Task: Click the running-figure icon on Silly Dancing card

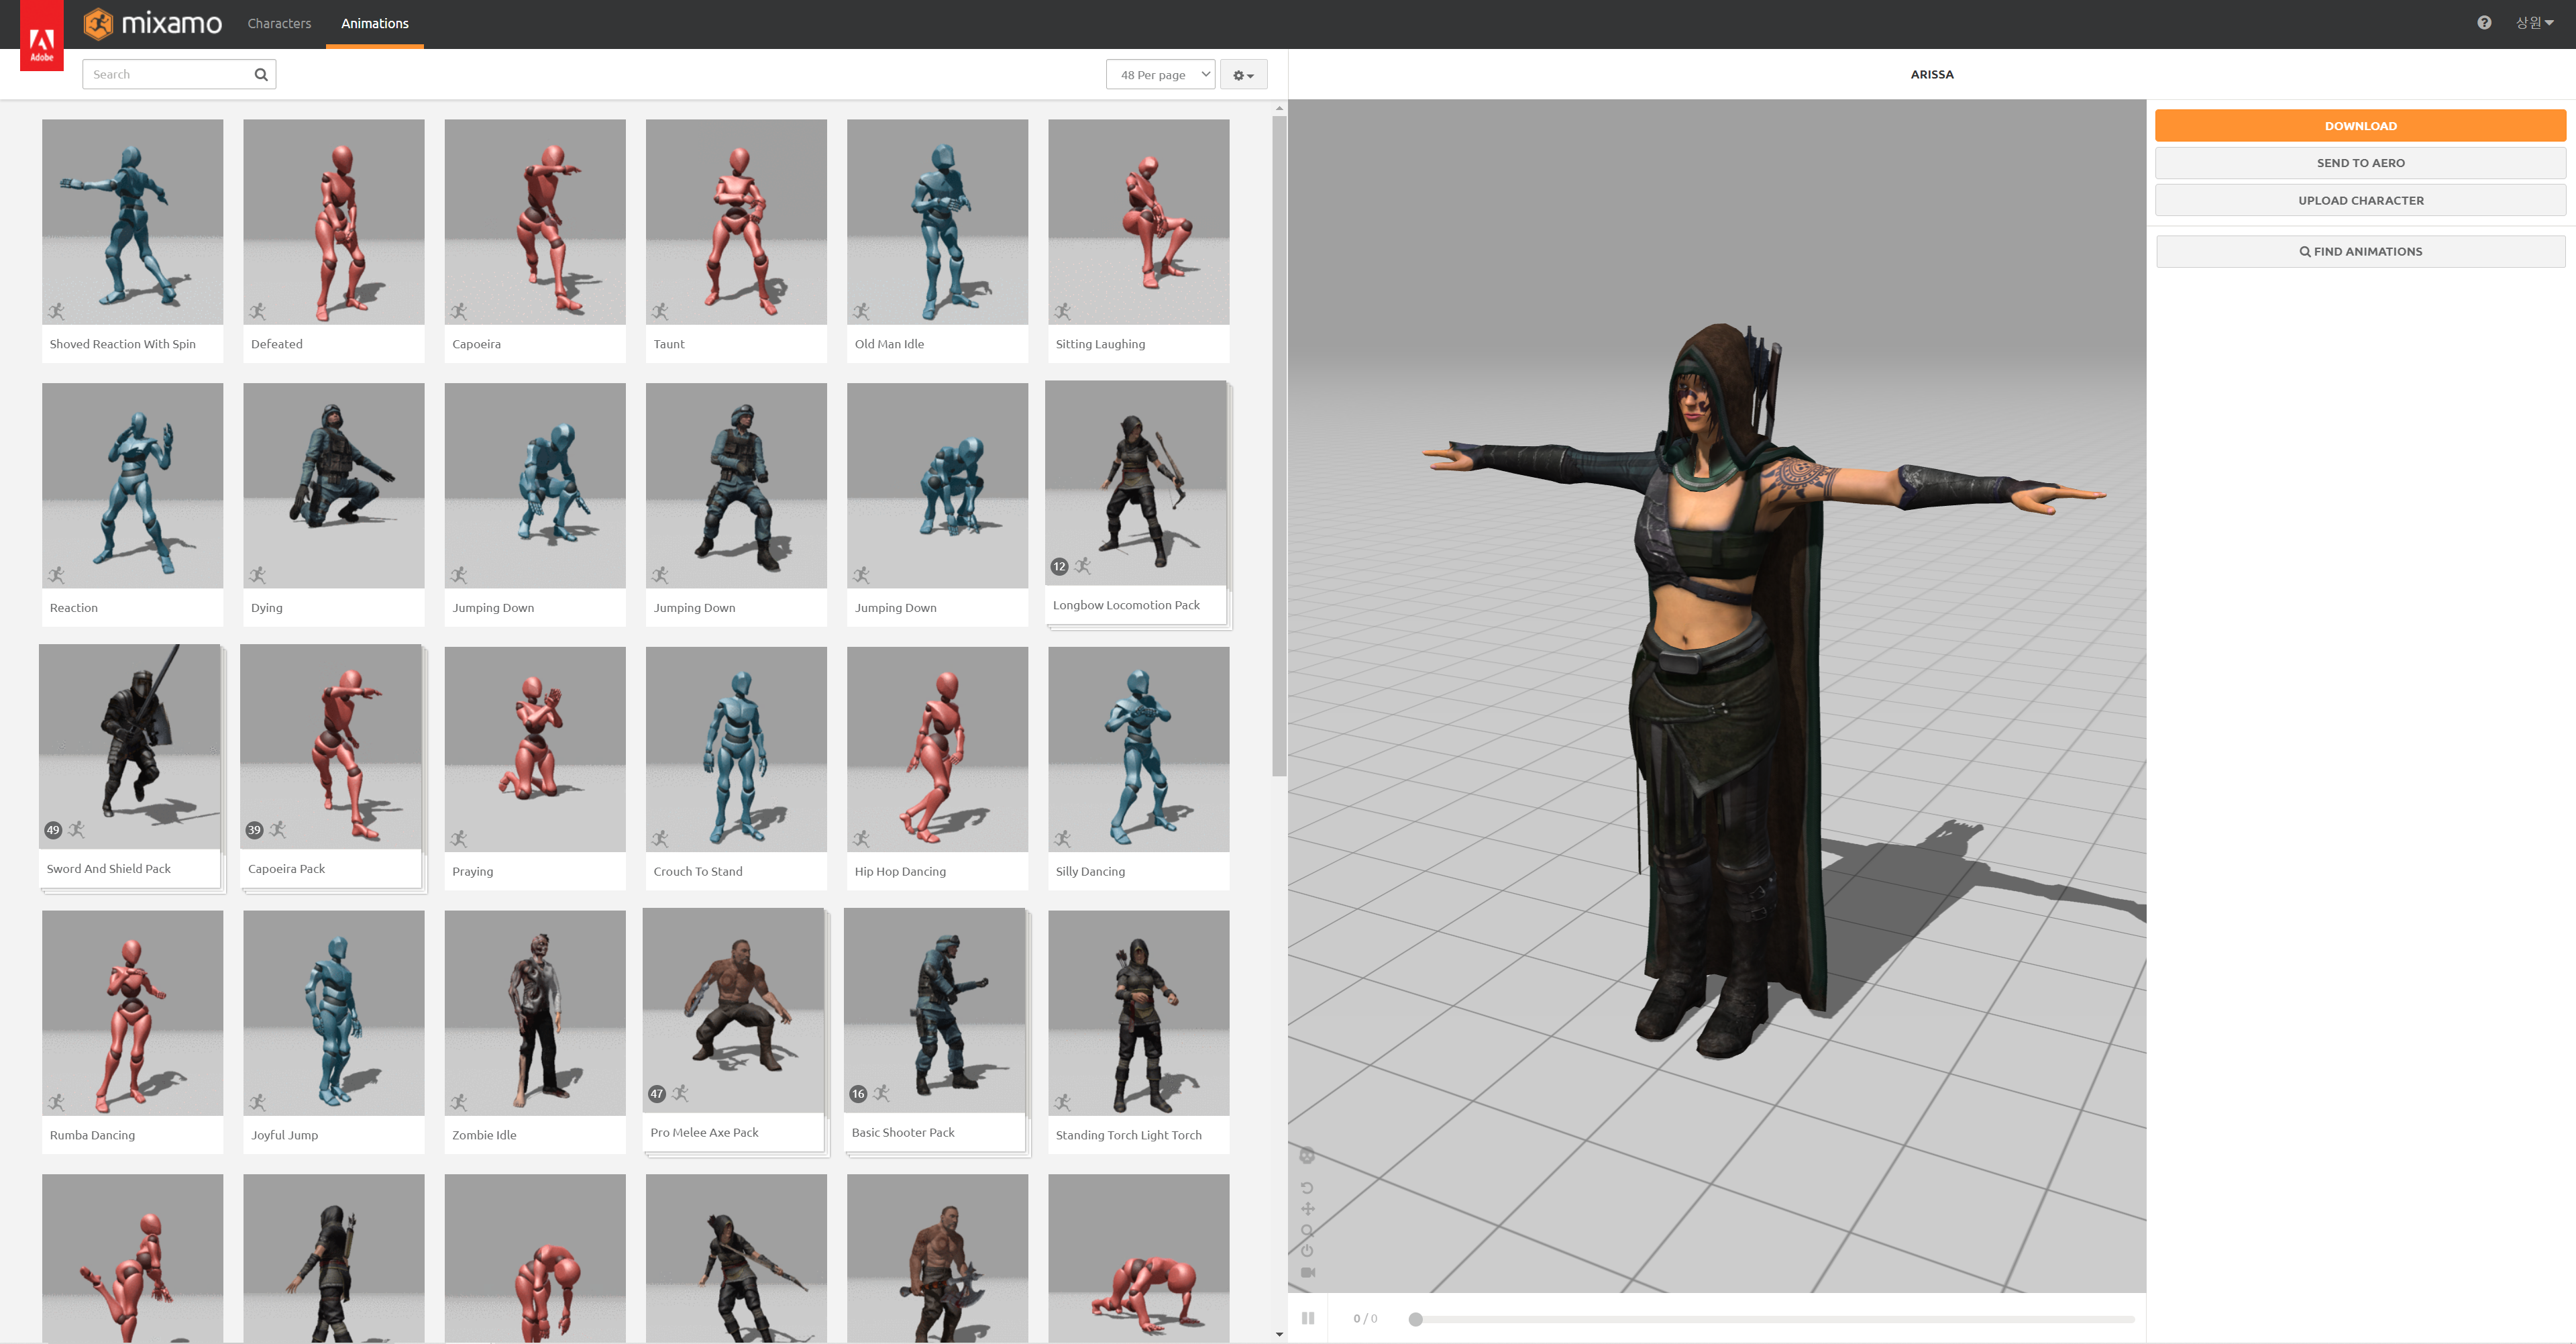Action: [x=1062, y=838]
